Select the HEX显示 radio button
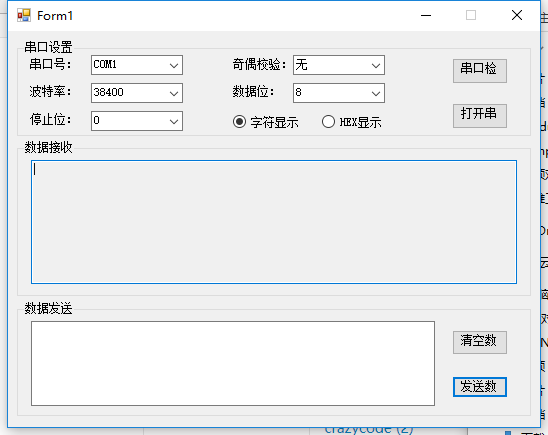Viewport: 548px width, 435px height. (352, 122)
